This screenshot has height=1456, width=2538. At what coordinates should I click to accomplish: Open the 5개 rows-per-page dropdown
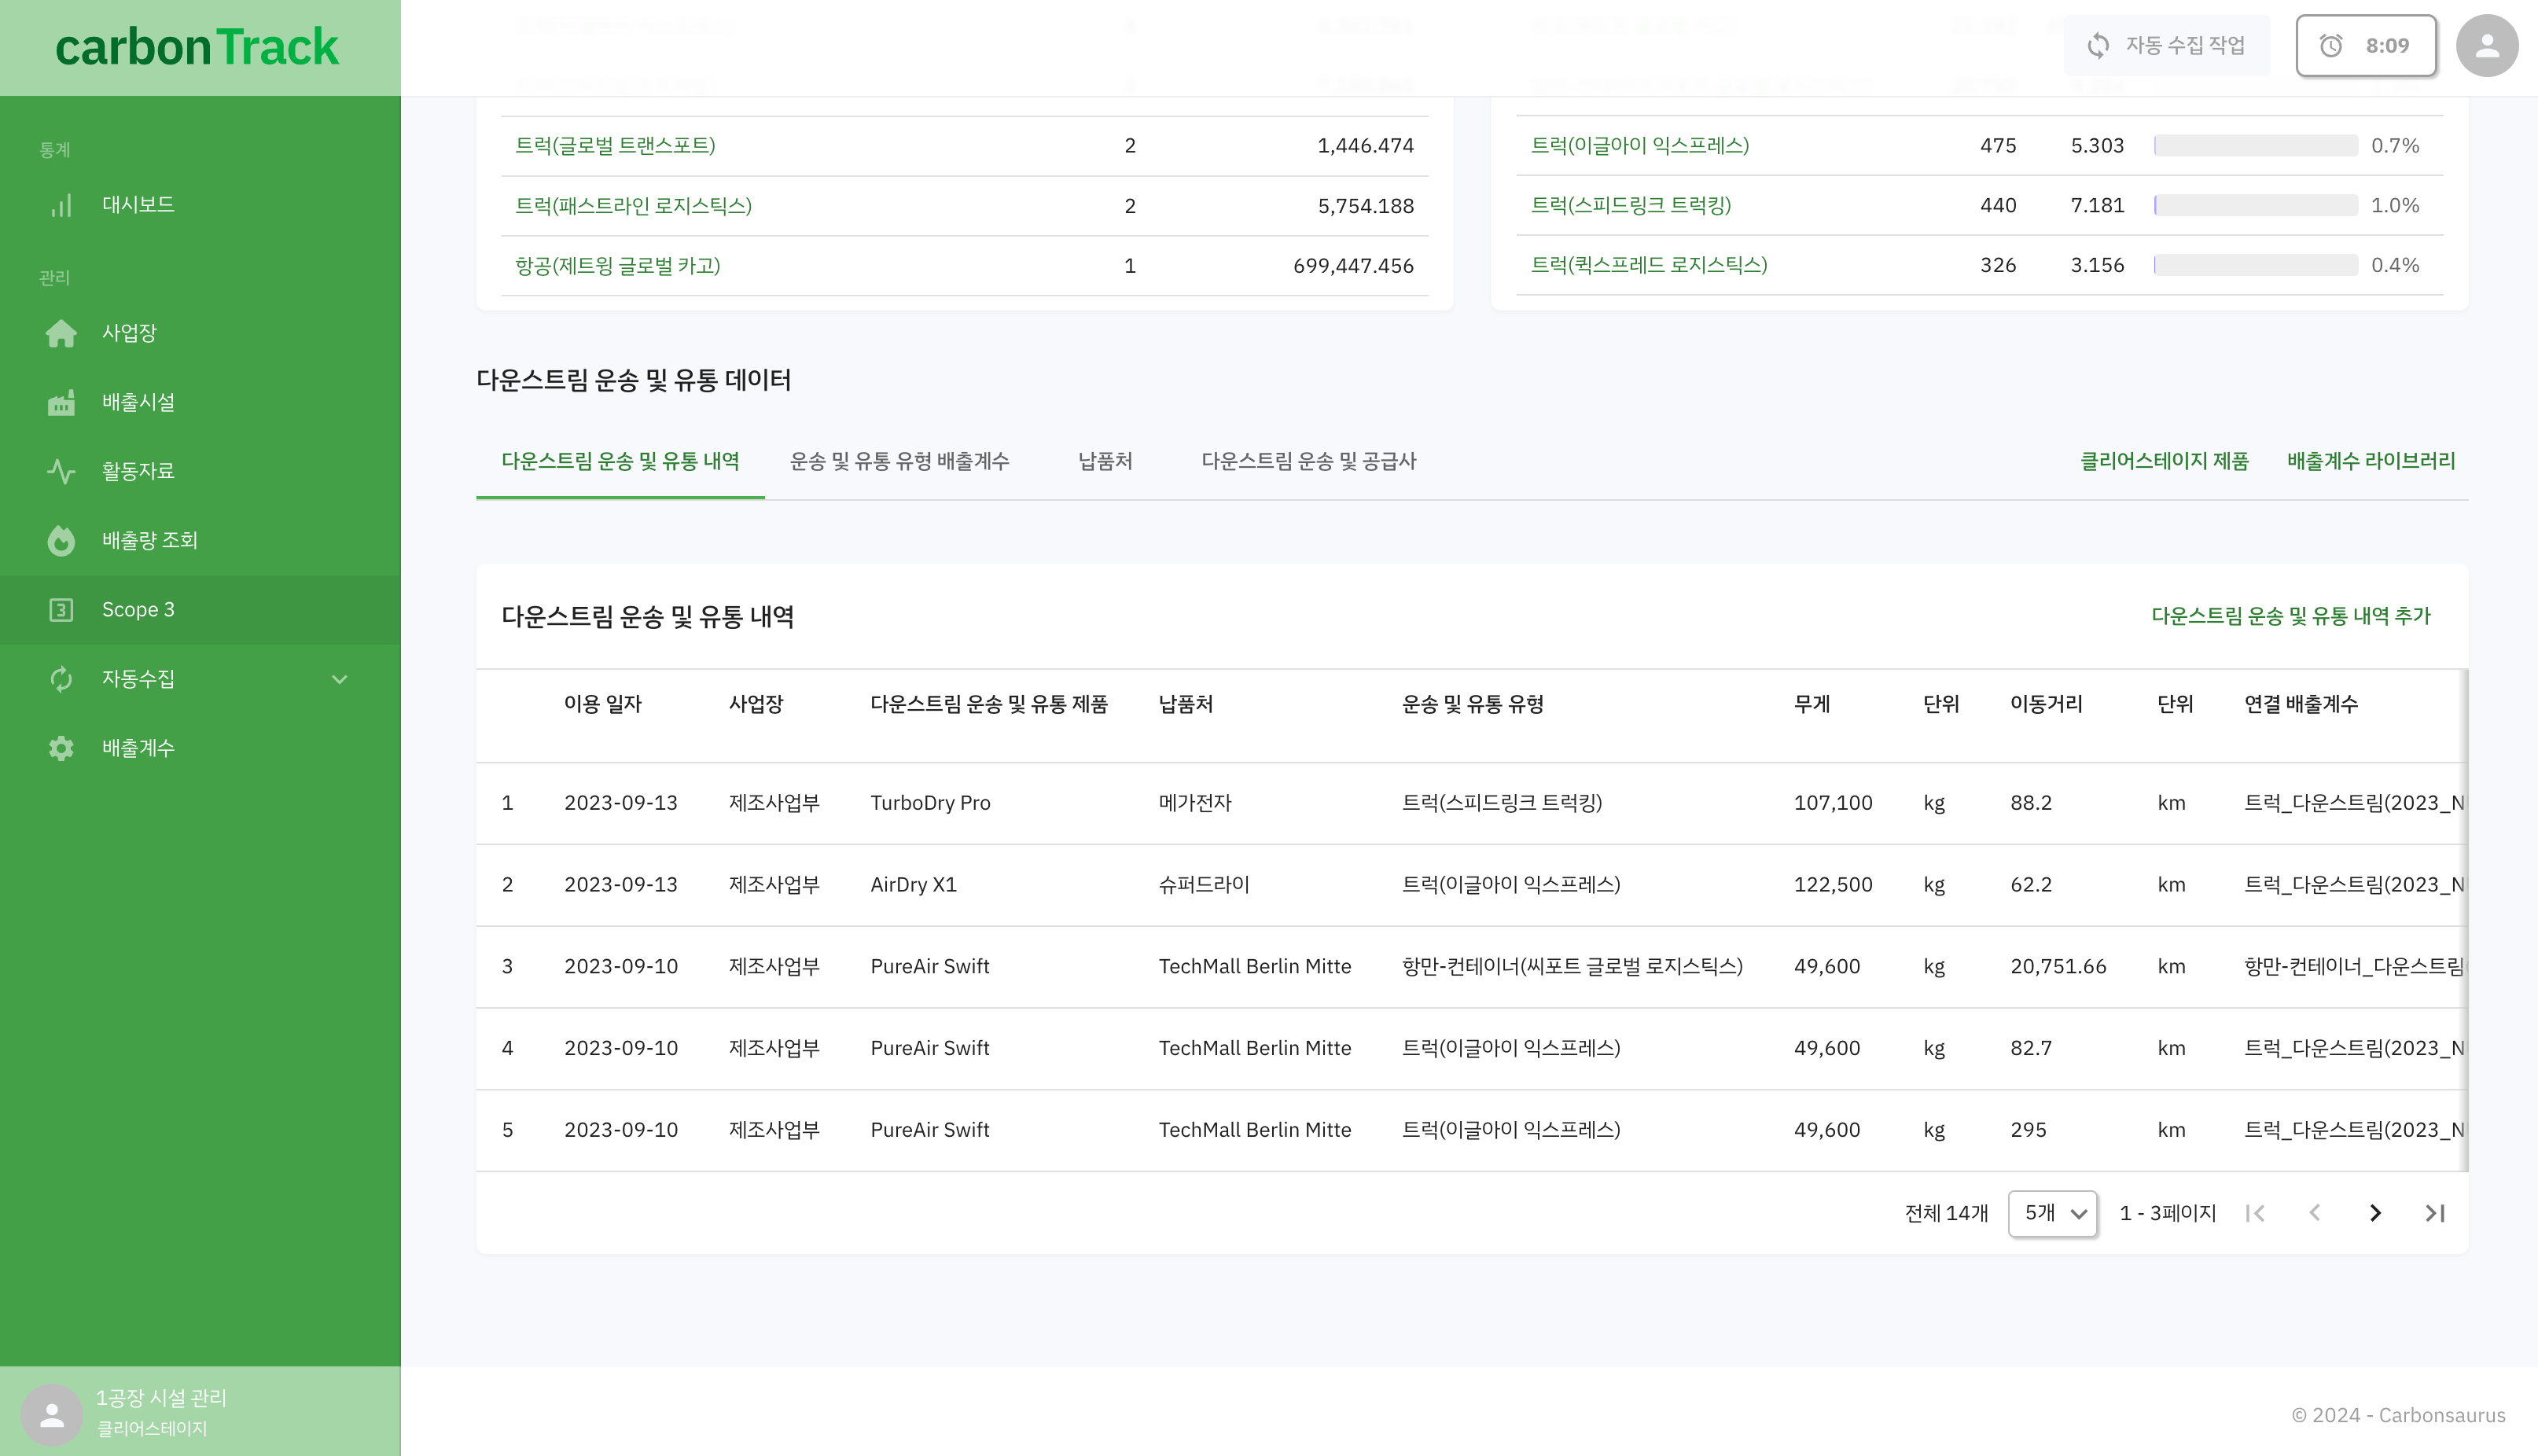pyautogui.click(x=2053, y=1213)
